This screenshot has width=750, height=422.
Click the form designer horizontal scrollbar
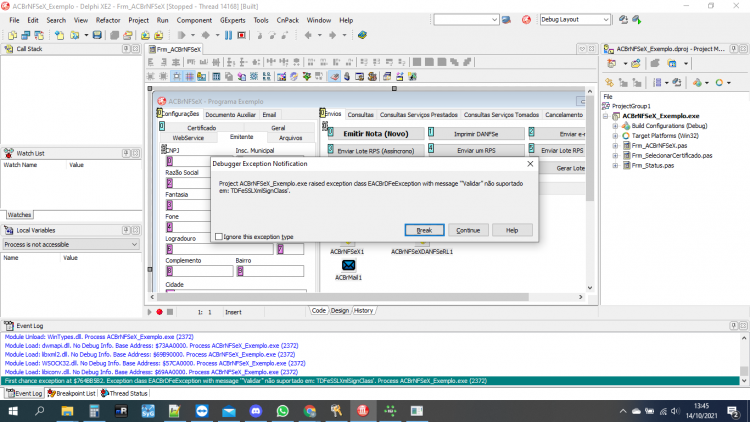(x=343, y=297)
